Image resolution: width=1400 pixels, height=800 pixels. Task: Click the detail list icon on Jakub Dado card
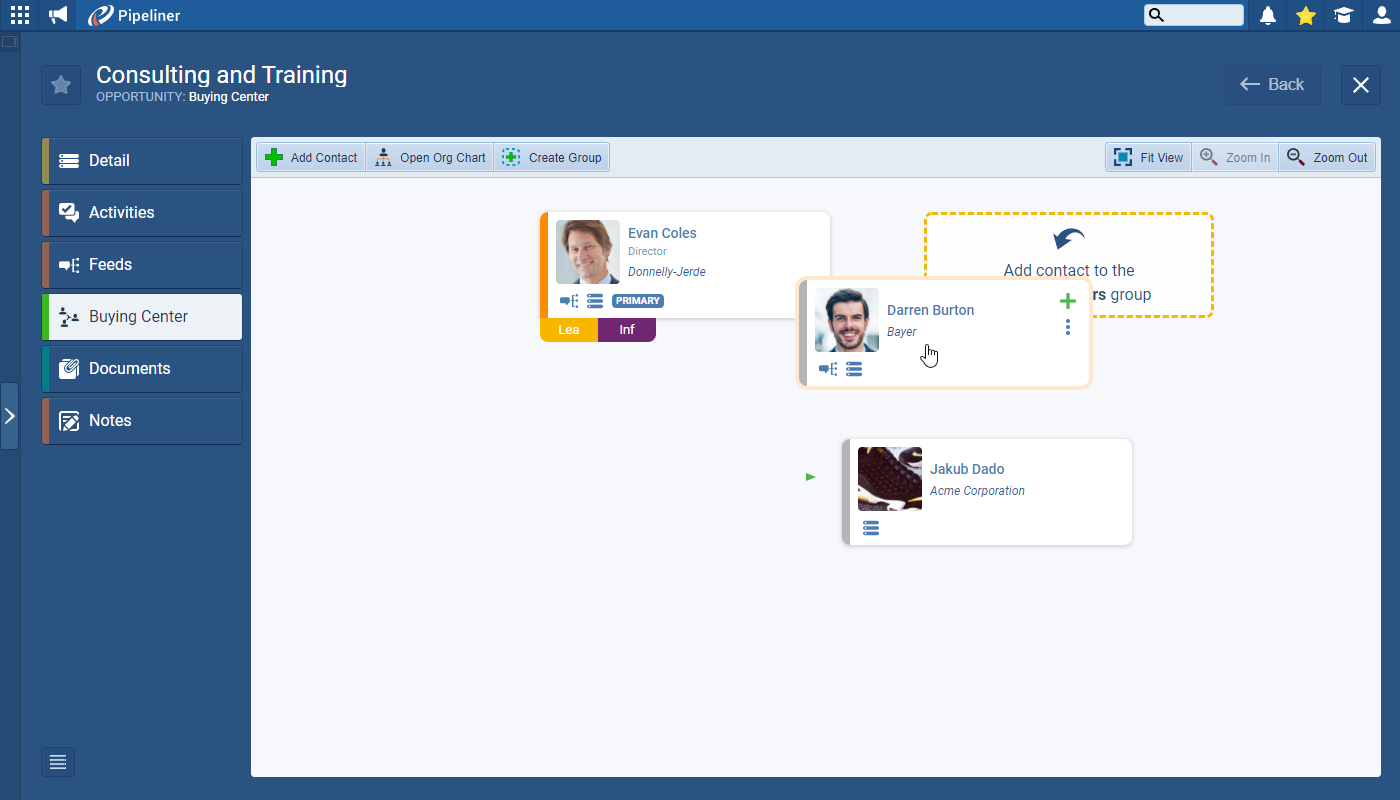[x=871, y=528]
